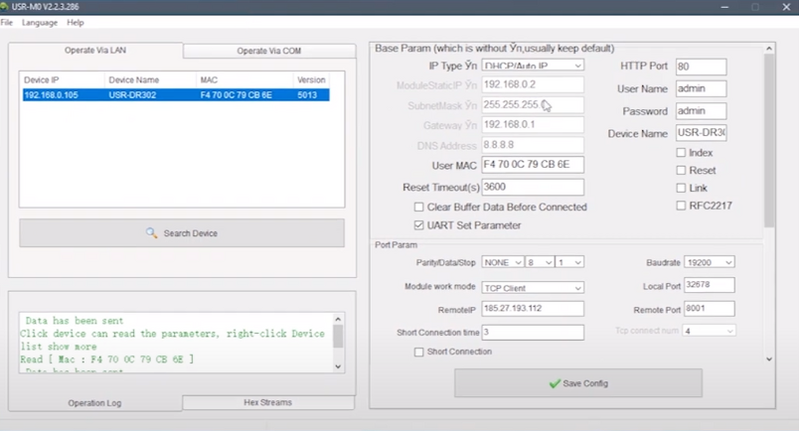This screenshot has height=431, width=800.
Task: Open the IP Type dropdown
Action: (x=533, y=65)
